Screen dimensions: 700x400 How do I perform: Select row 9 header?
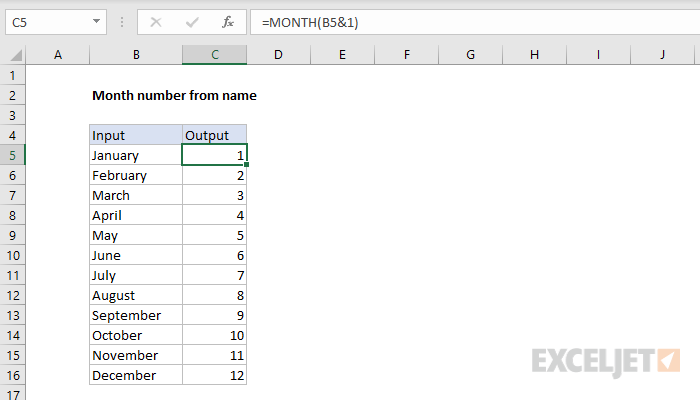(x=12, y=235)
